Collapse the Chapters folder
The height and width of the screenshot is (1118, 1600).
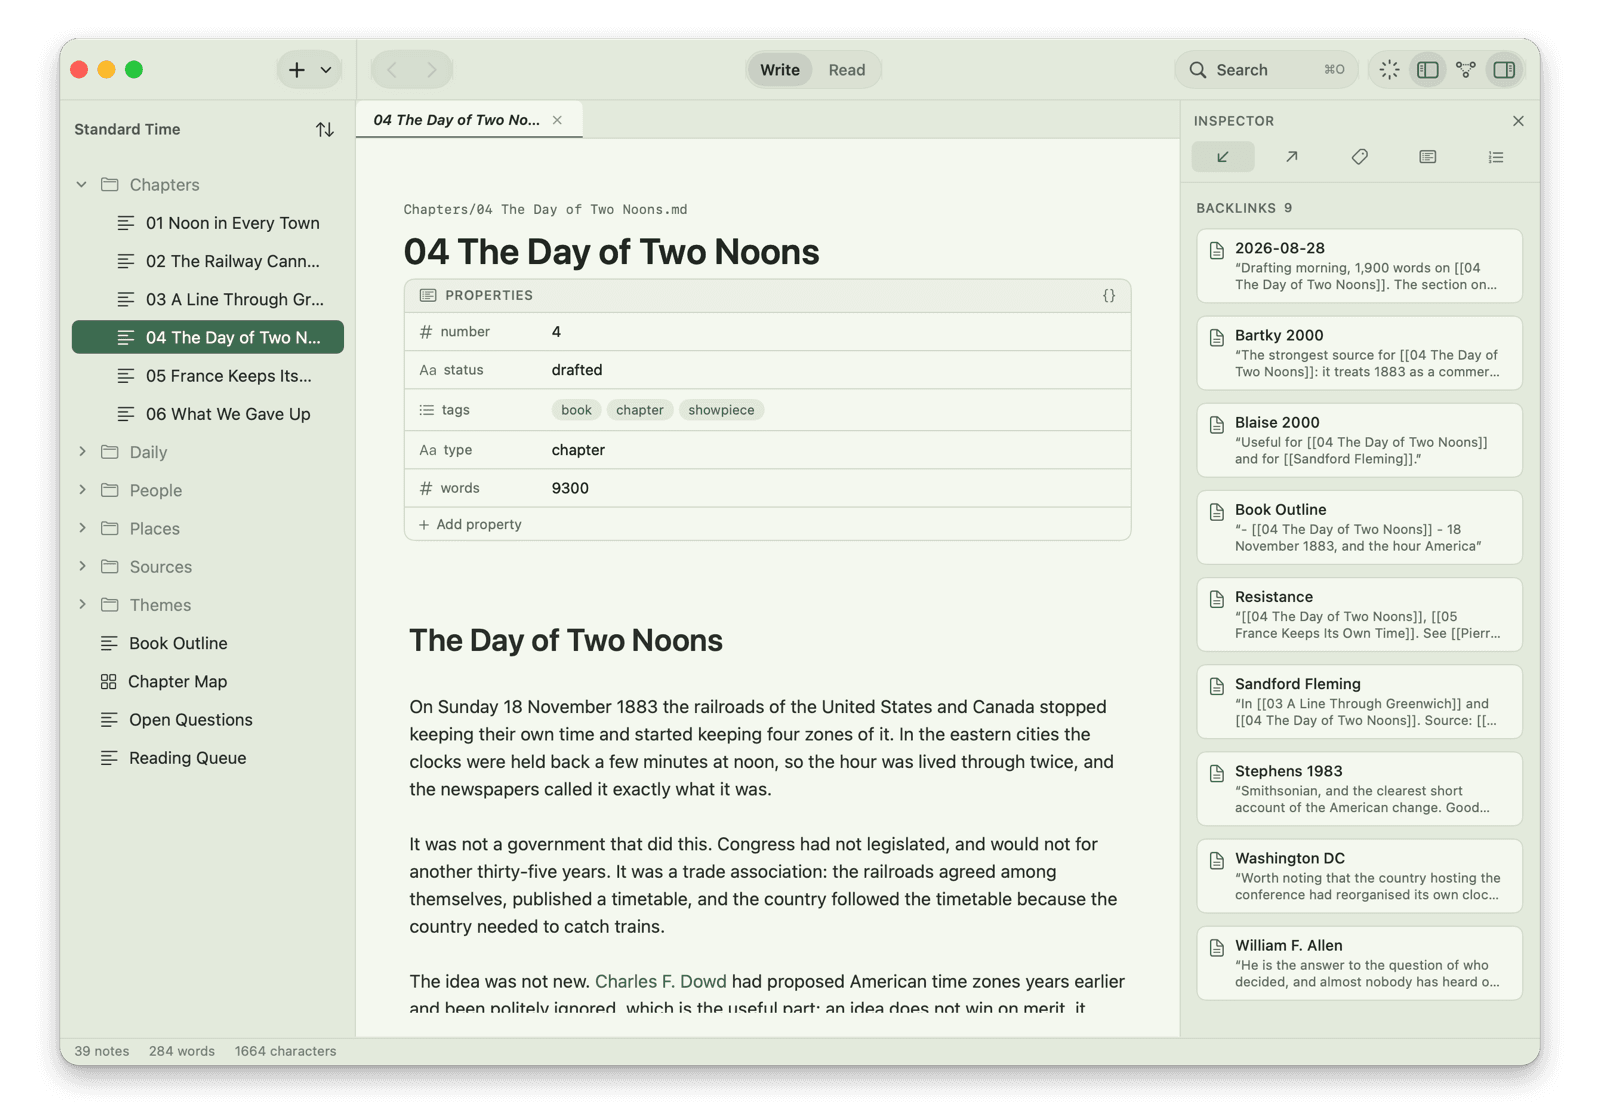(82, 185)
